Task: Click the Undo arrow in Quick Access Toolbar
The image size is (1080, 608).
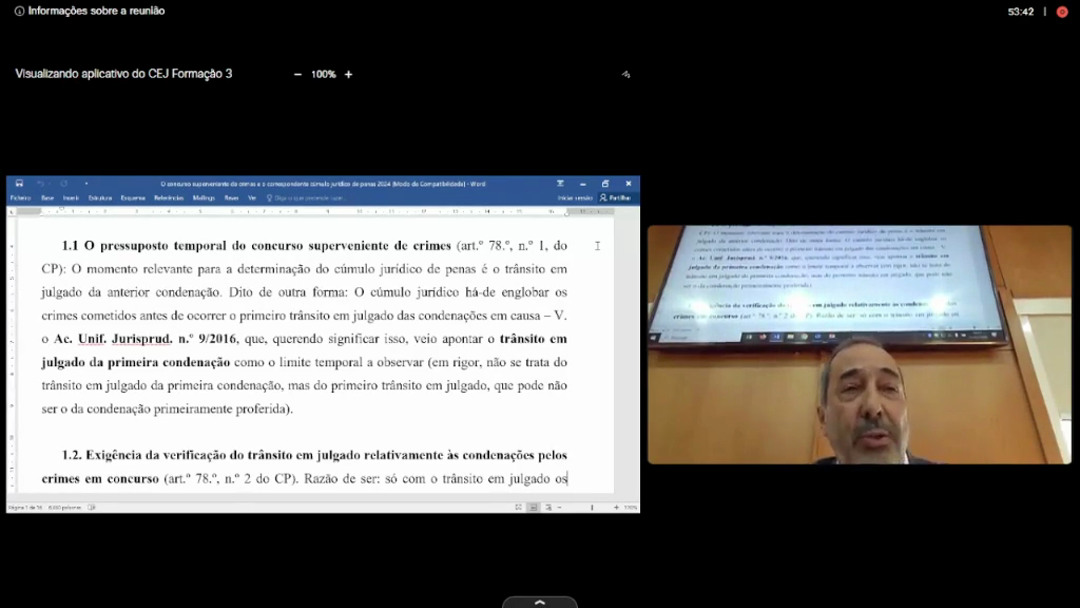Action: tap(40, 184)
